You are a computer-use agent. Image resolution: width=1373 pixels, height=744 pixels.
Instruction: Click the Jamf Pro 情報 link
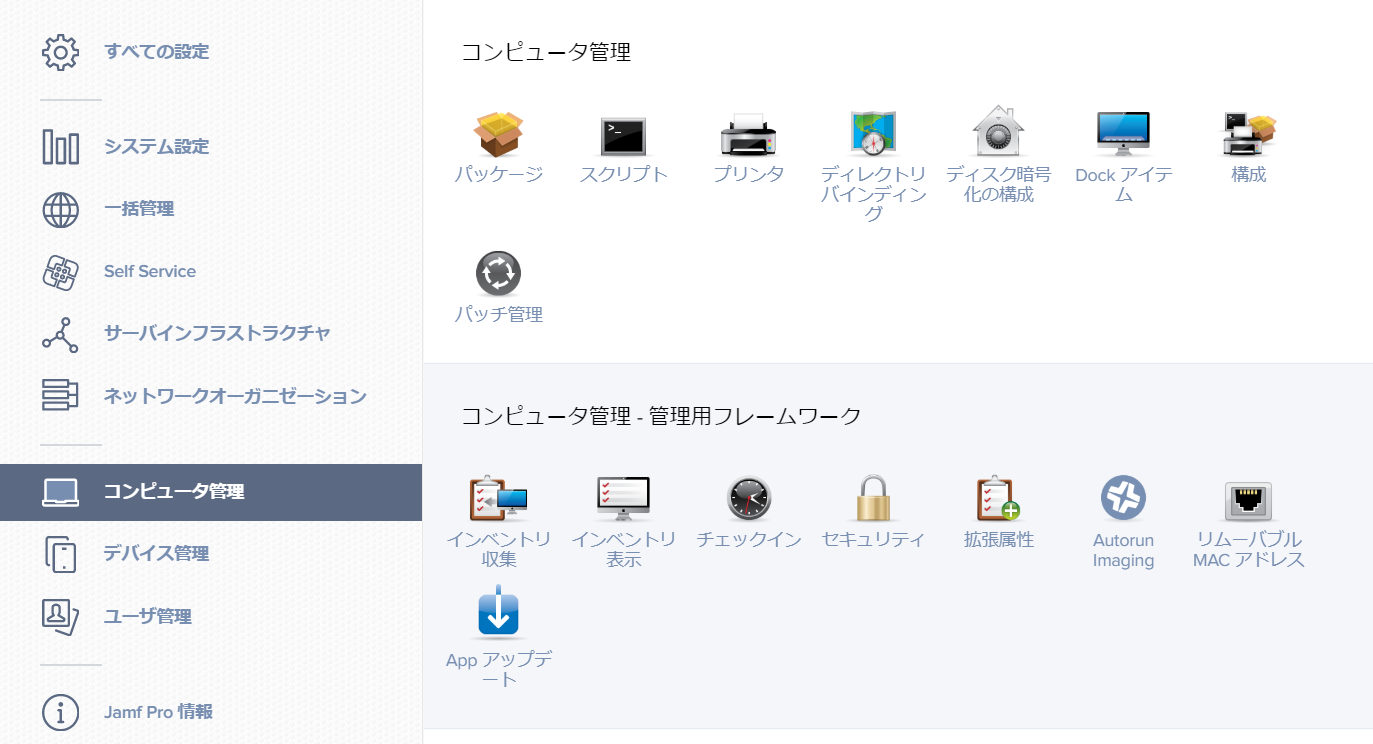158,712
